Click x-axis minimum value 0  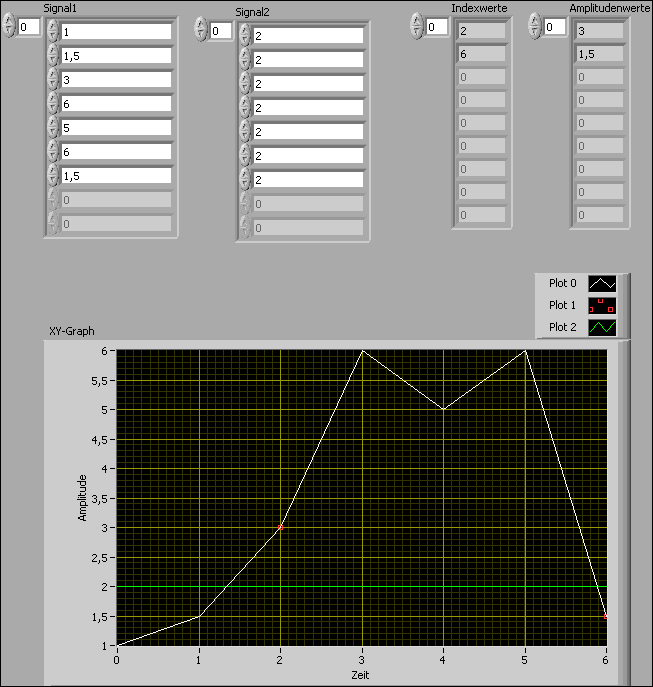(116, 660)
